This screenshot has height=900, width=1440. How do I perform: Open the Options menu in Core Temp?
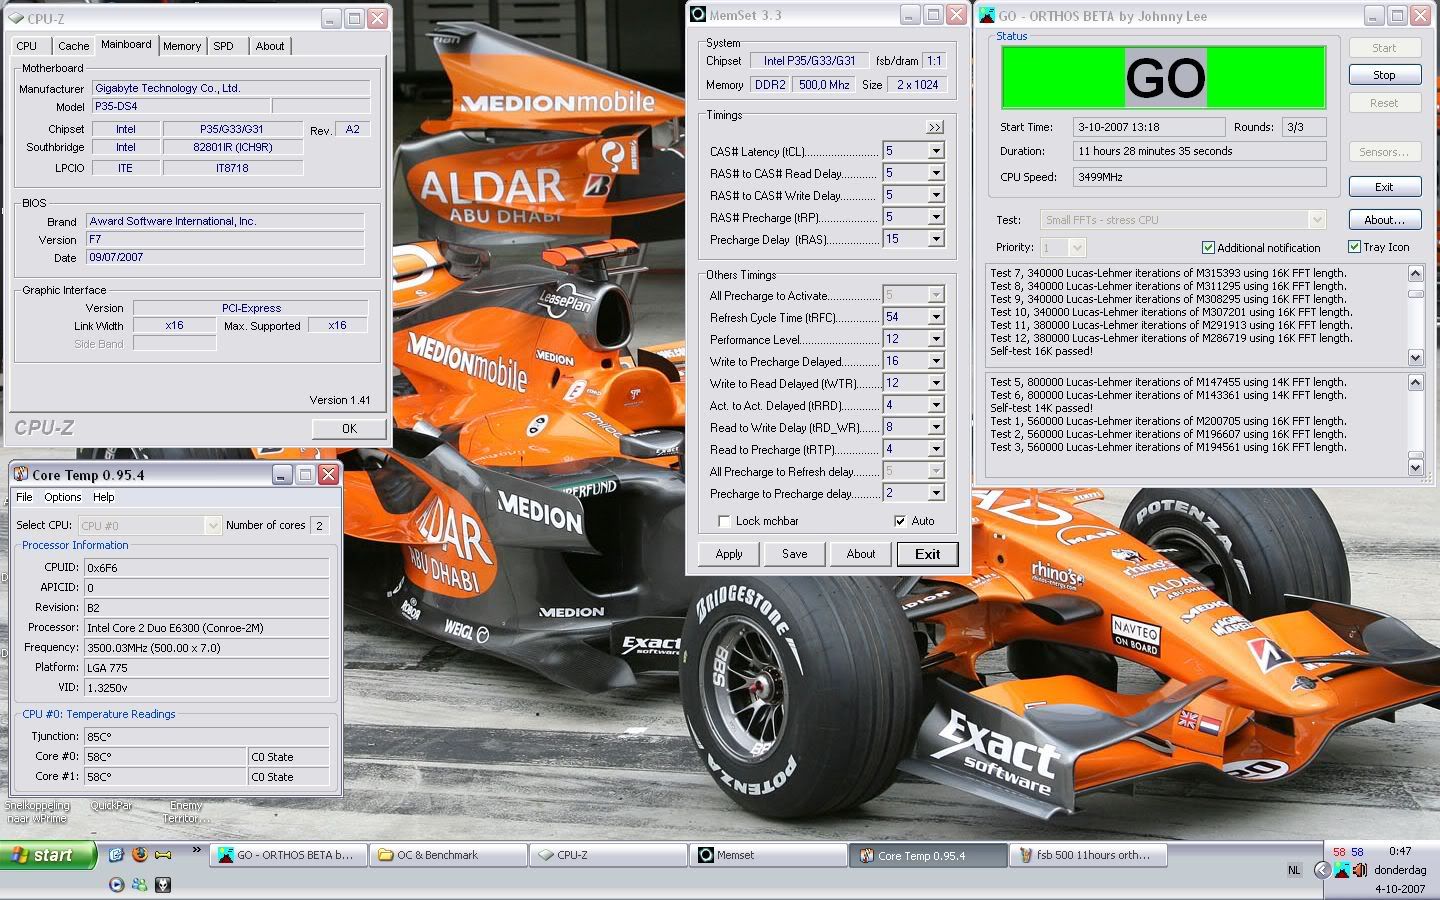[62, 497]
